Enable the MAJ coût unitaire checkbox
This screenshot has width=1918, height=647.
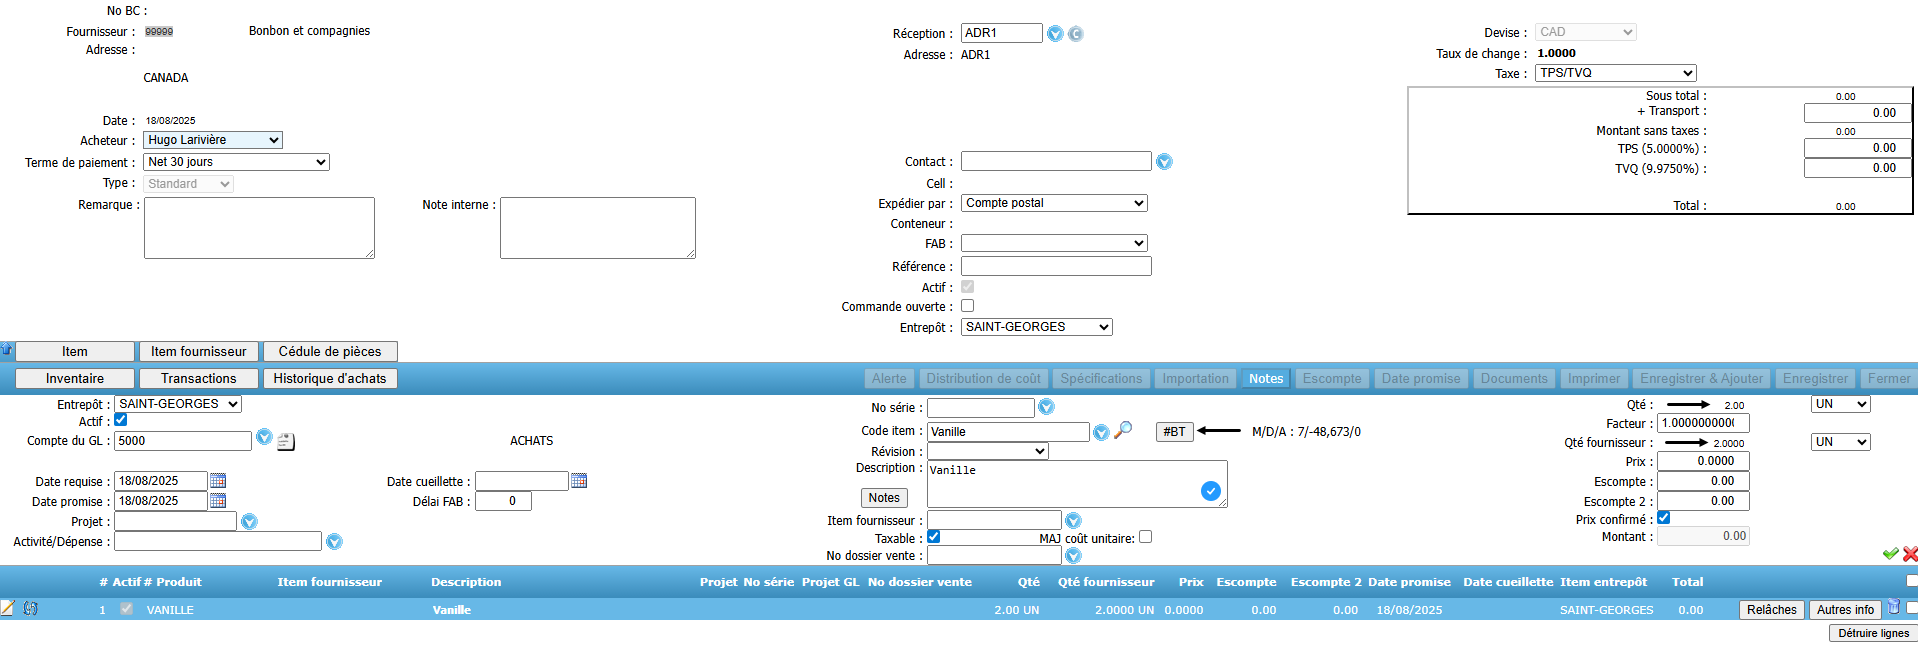point(1145,537)
